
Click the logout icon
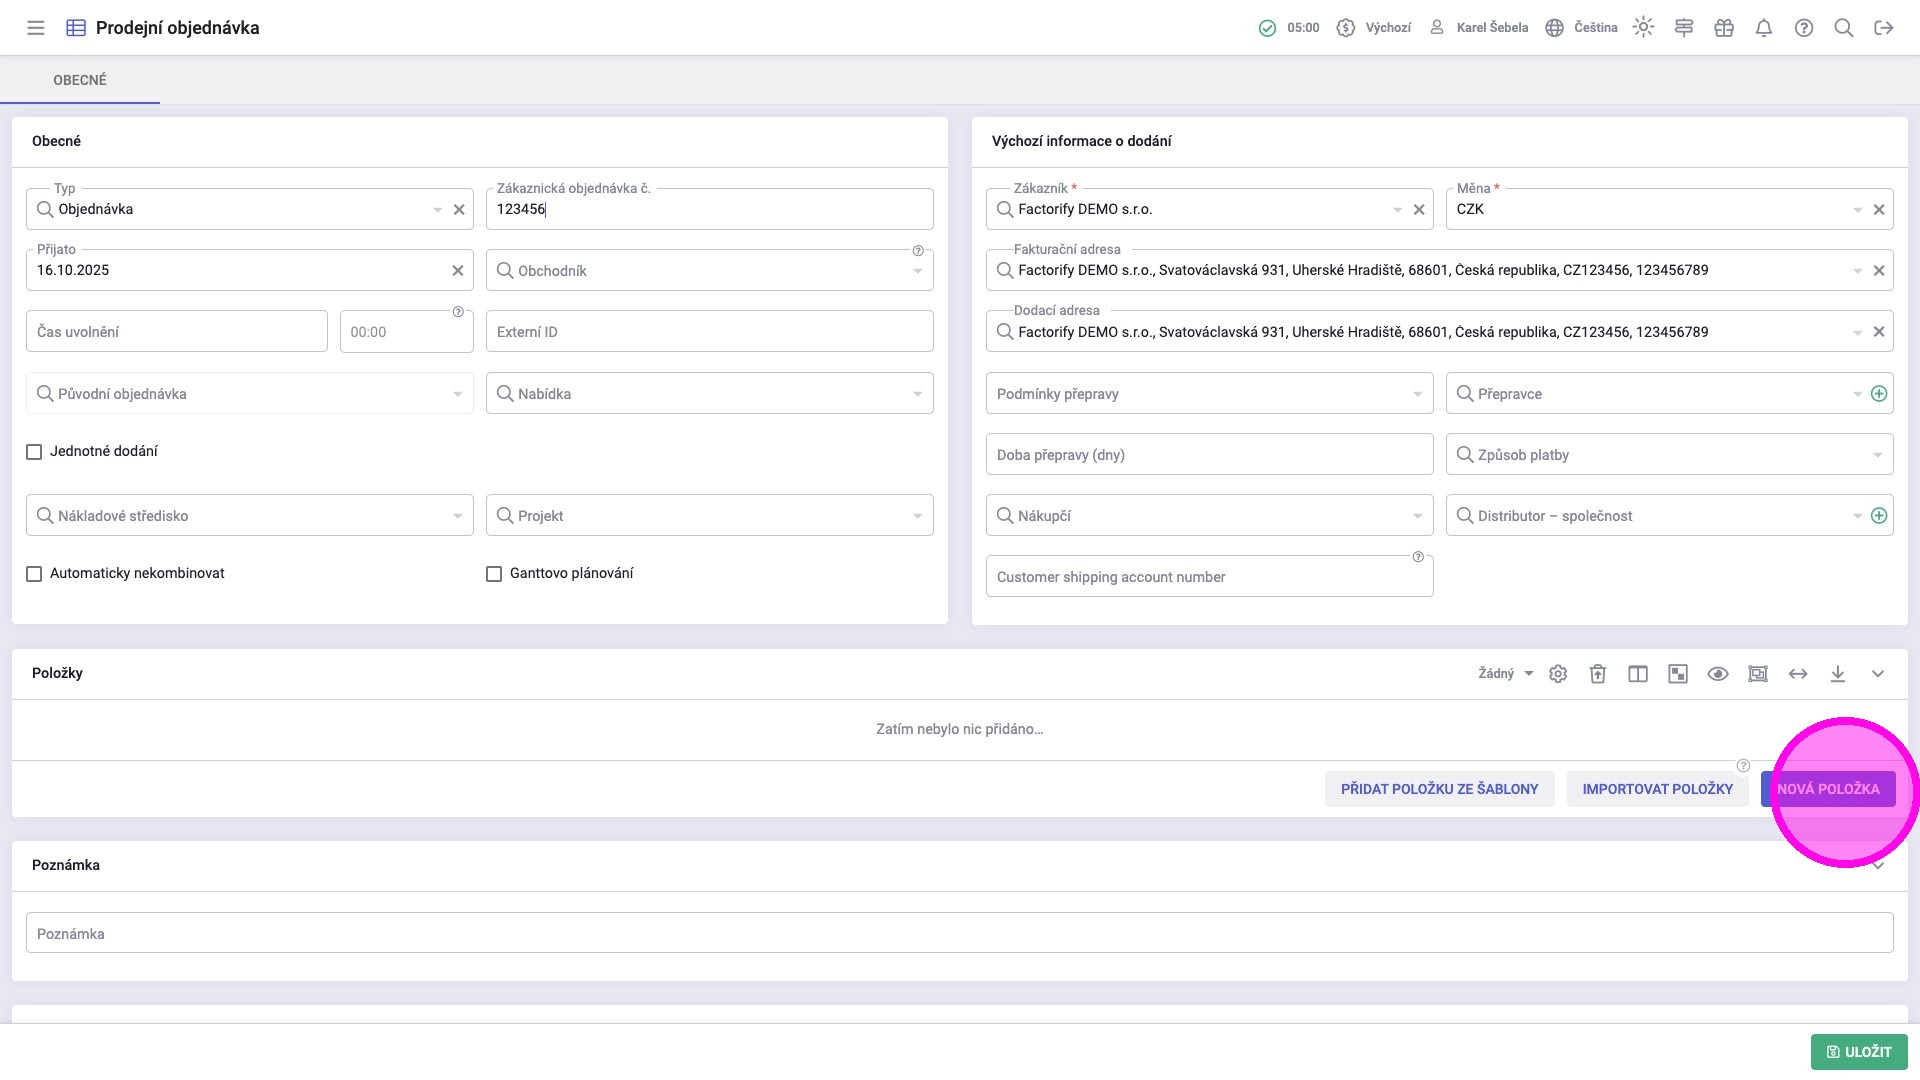coord(1884,28)
